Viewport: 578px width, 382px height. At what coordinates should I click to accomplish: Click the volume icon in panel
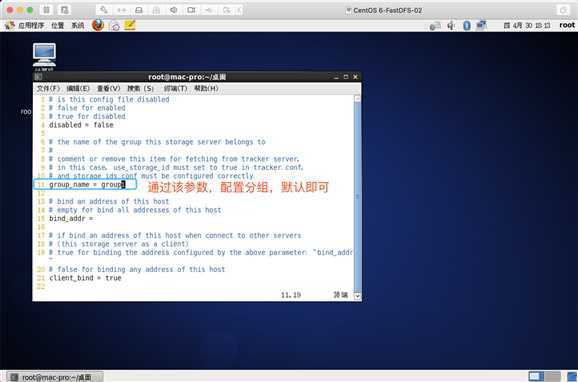point(451,25)
